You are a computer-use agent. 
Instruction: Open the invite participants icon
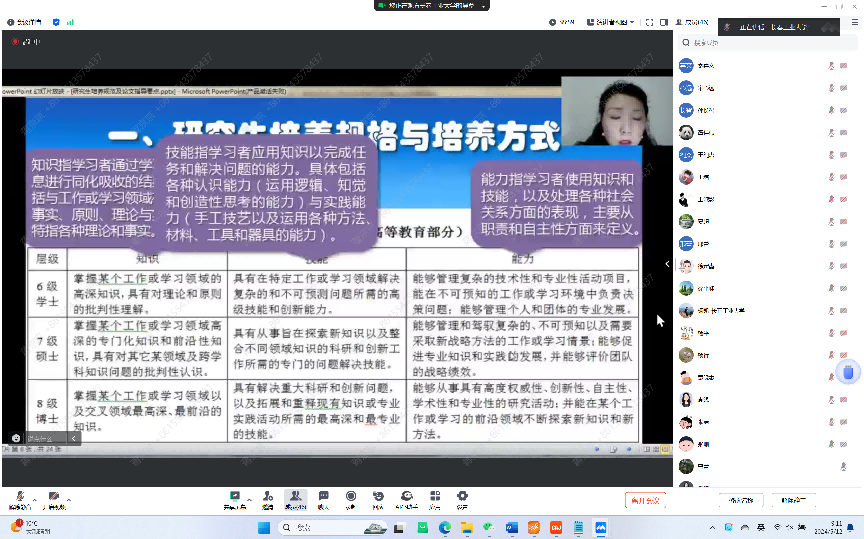point(267,499)
